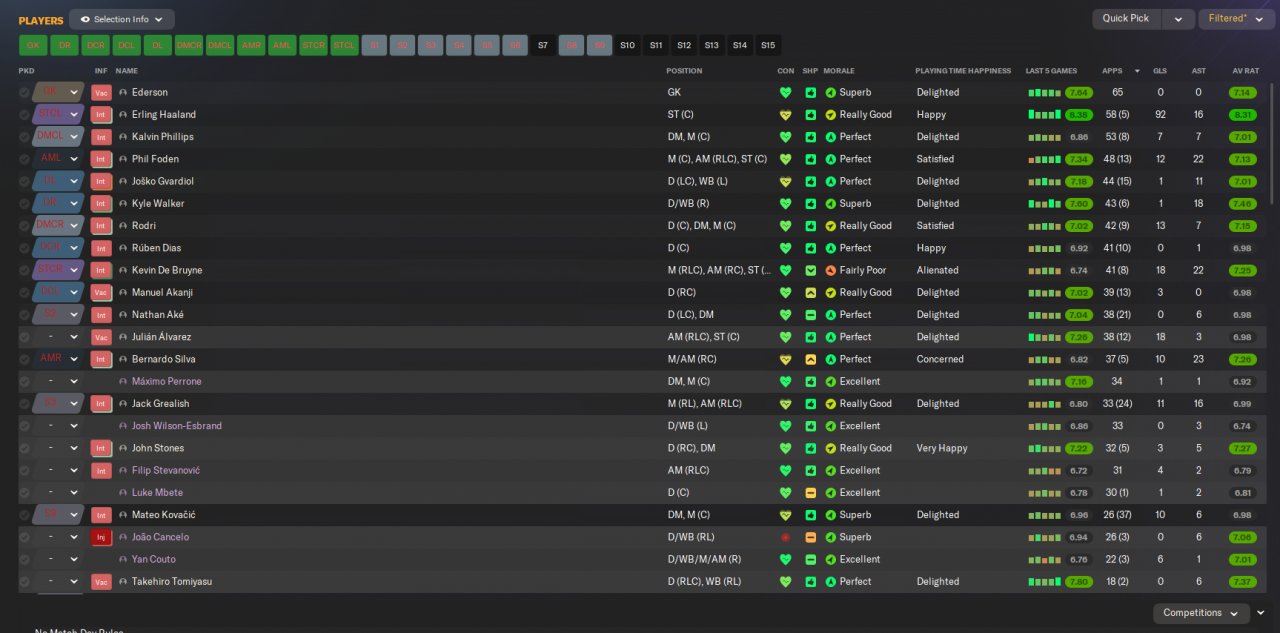This screenshot has width=1280, height=633.
Task: Click the condition heart for Yan Couto
Action: click(785, 560)
